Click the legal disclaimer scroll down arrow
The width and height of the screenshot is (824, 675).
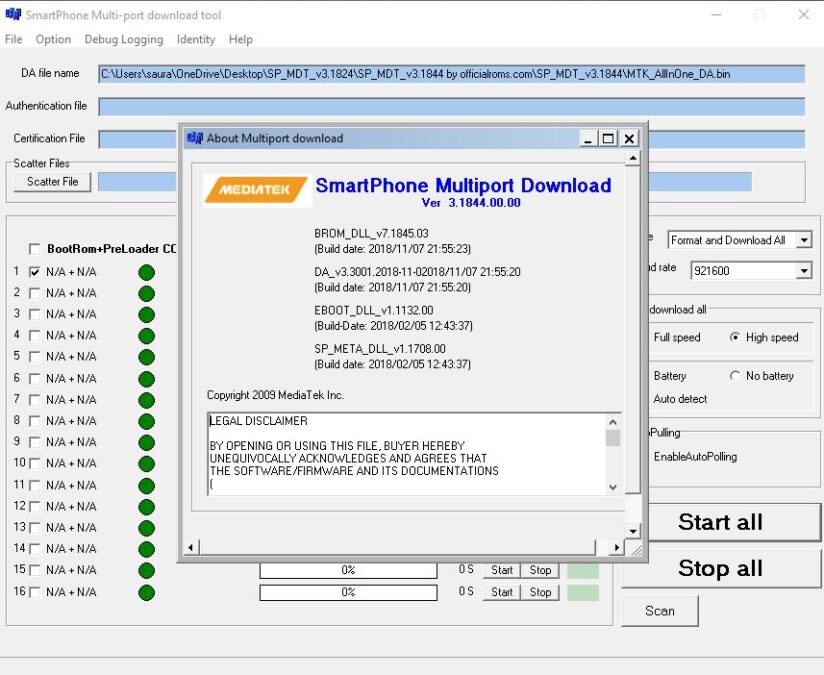pos(613,487)
